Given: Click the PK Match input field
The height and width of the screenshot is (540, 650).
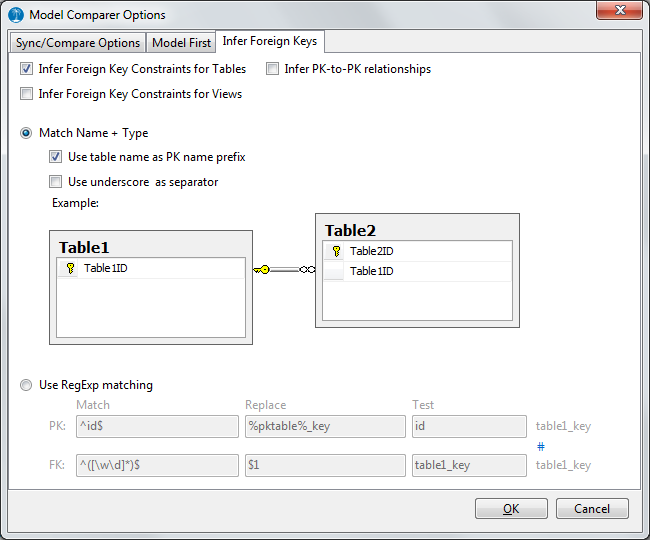Looking at the screenshot, I should tap(156, 427).
